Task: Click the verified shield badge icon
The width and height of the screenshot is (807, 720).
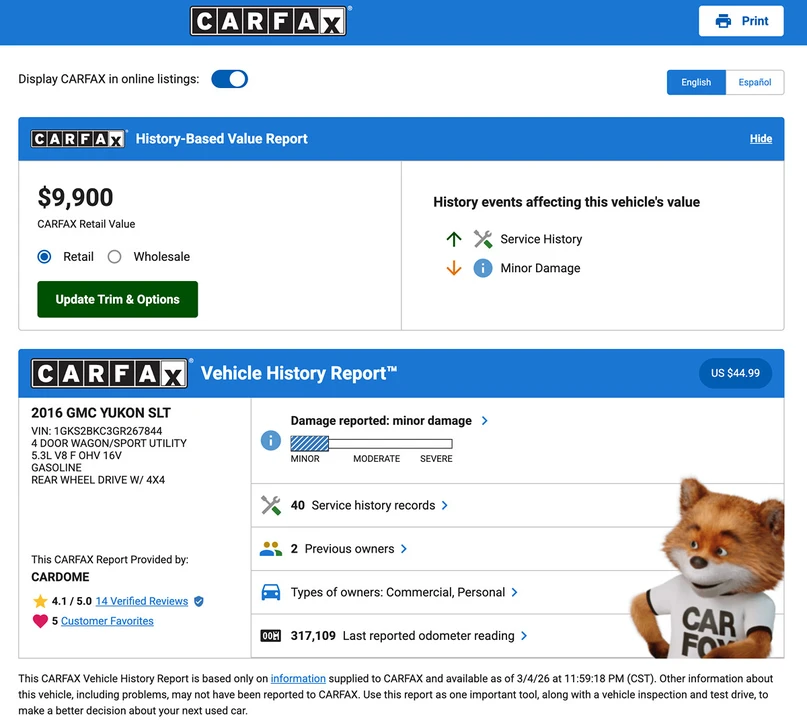Action: [x=199, y=601]
